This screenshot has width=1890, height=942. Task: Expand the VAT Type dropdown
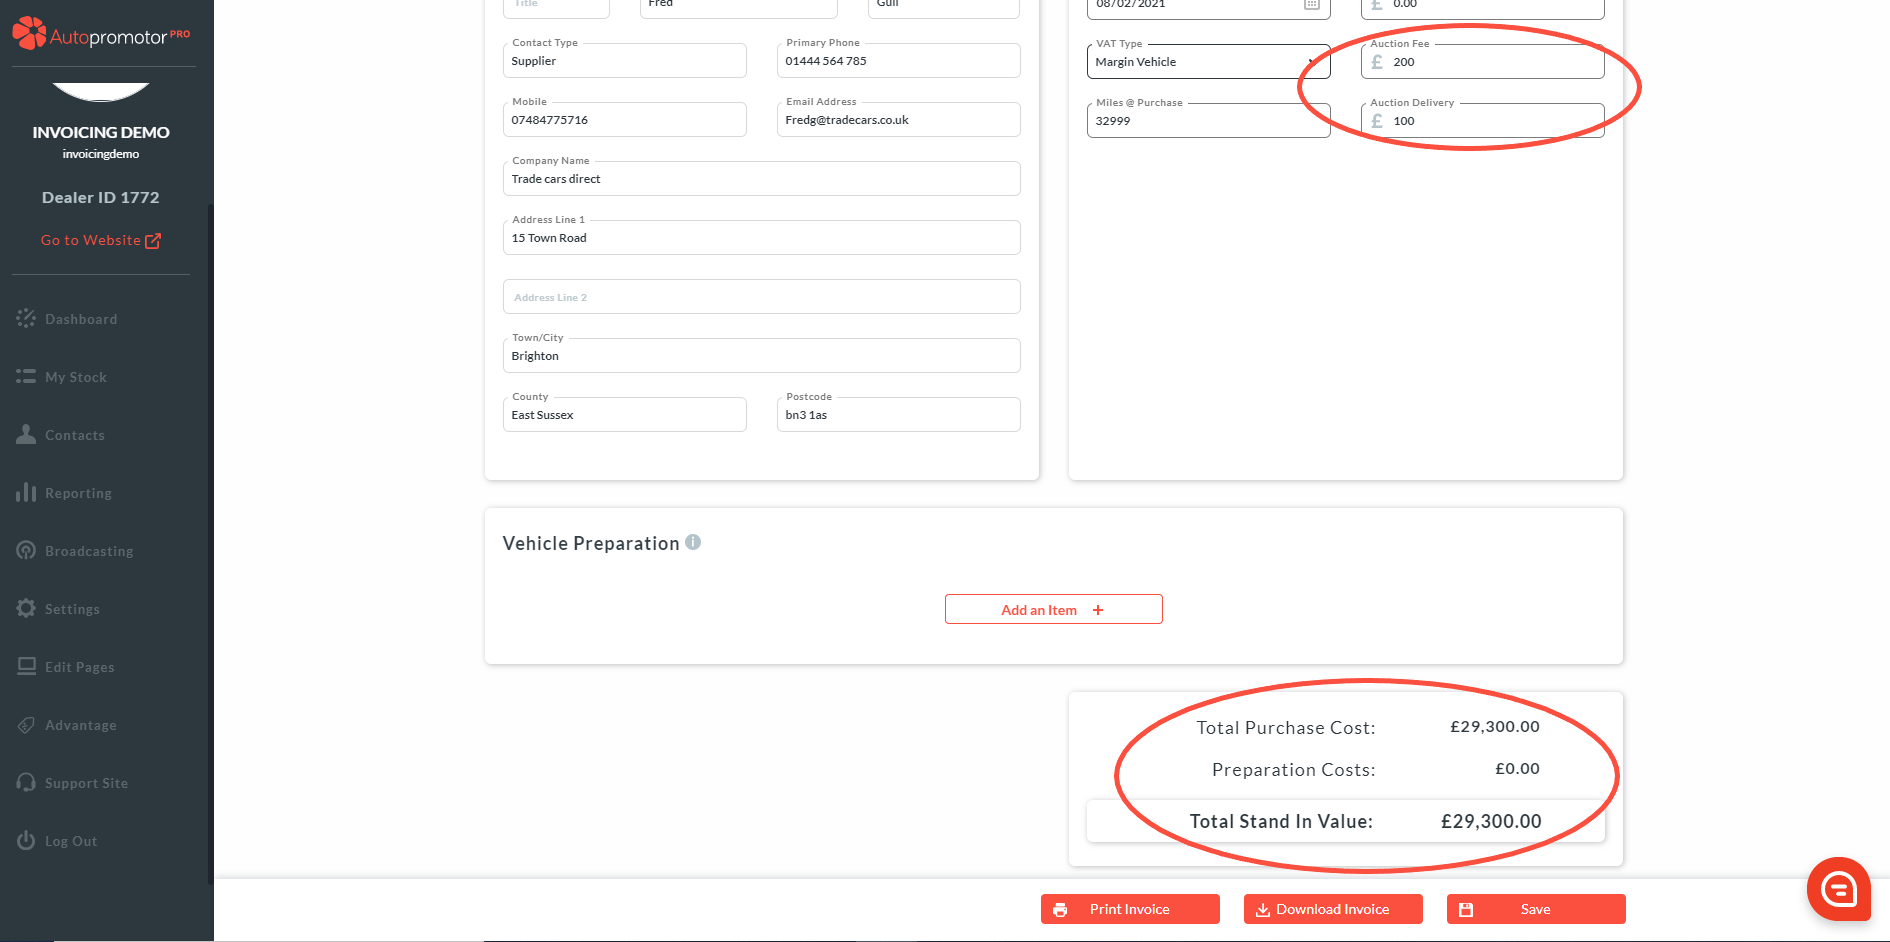pyautogui.click(x=1208, y=62)
